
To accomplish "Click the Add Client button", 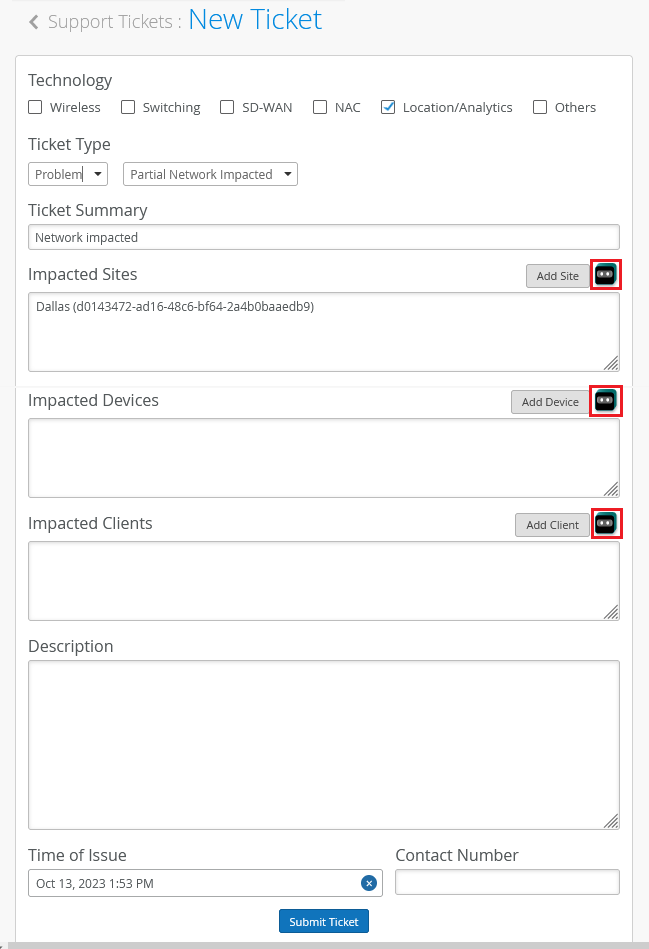I will (x=552, y=525).
